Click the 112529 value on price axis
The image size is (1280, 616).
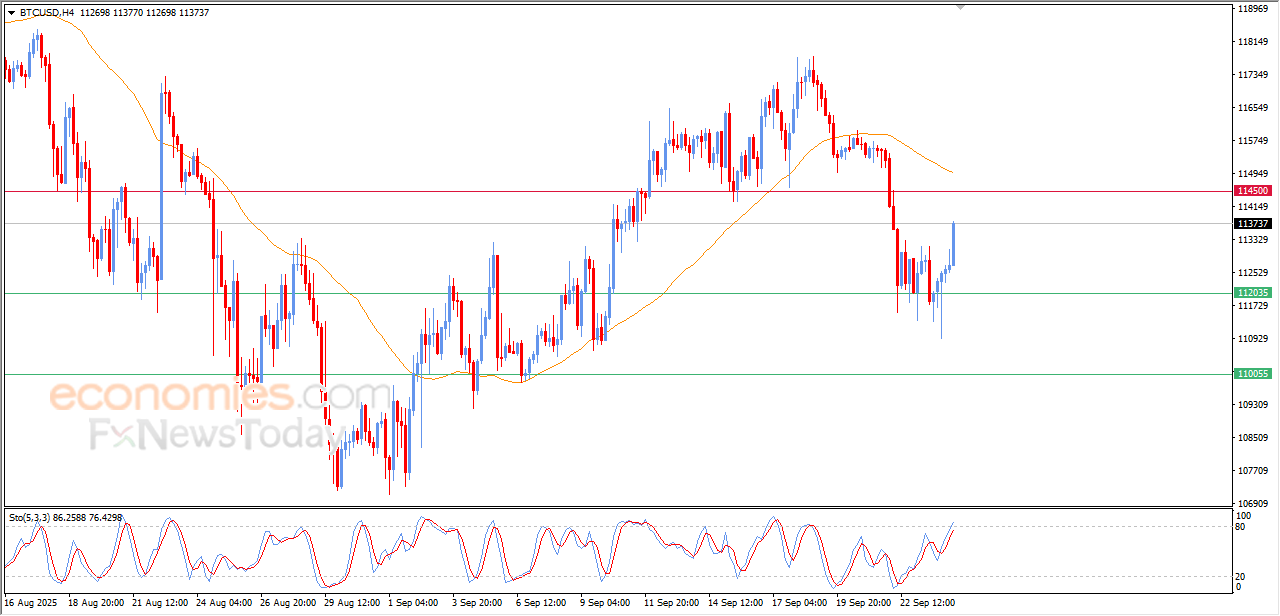click(x=1253, y=273)
